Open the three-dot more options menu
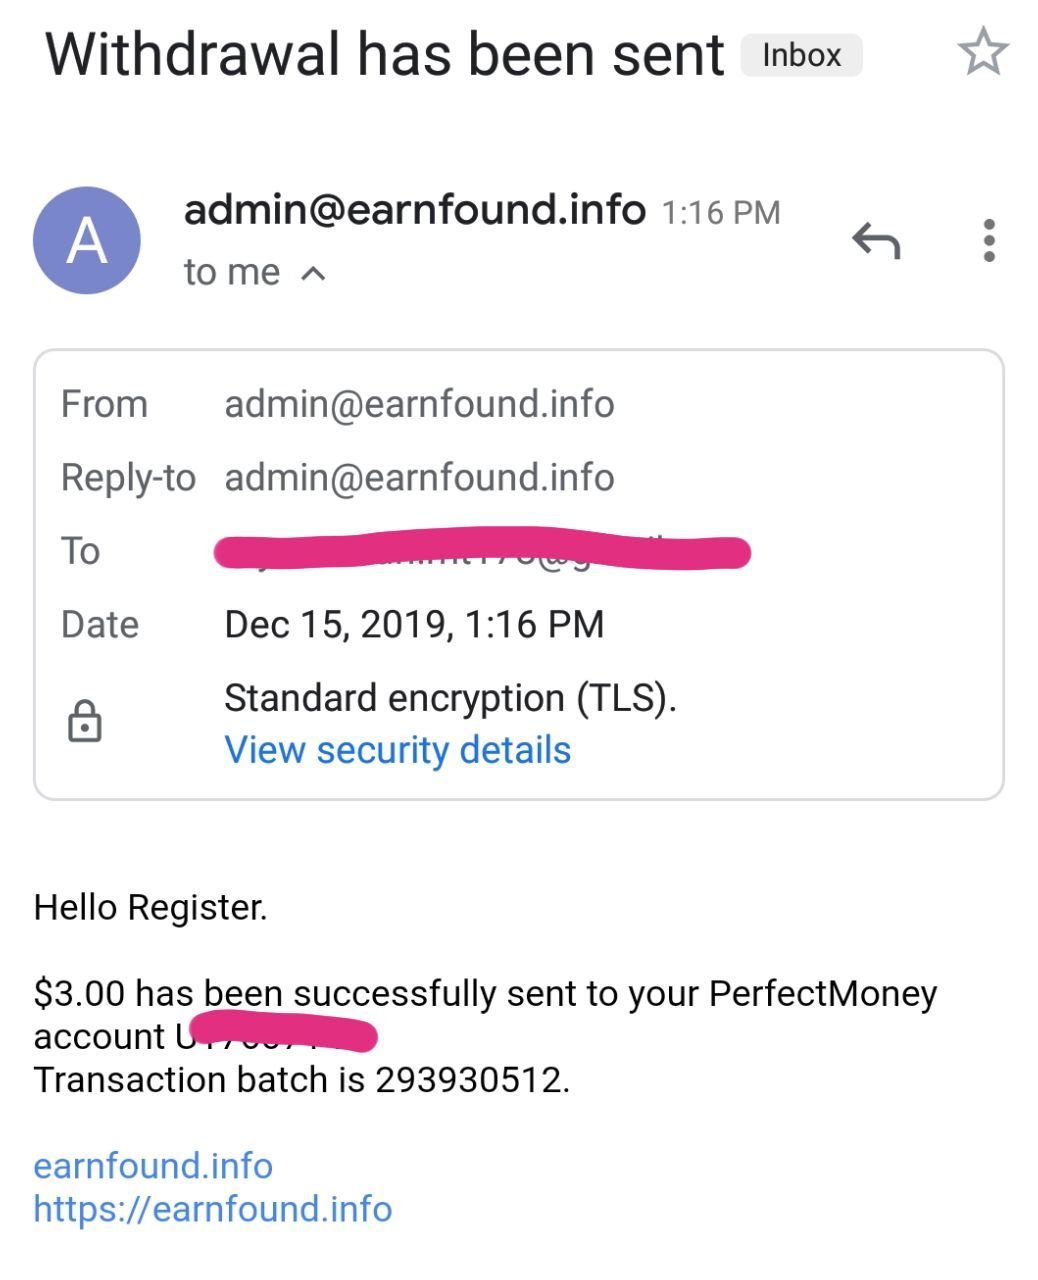This screenshot has height=1280, width=1038. click(x=988, y=241)
